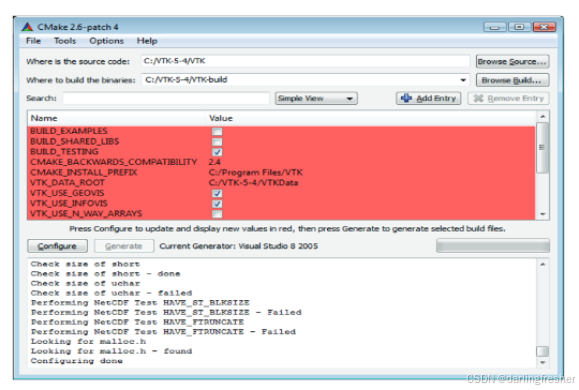Click 'Looking for malloc.h - found' log line
The image size is (579, 390).
111,351
